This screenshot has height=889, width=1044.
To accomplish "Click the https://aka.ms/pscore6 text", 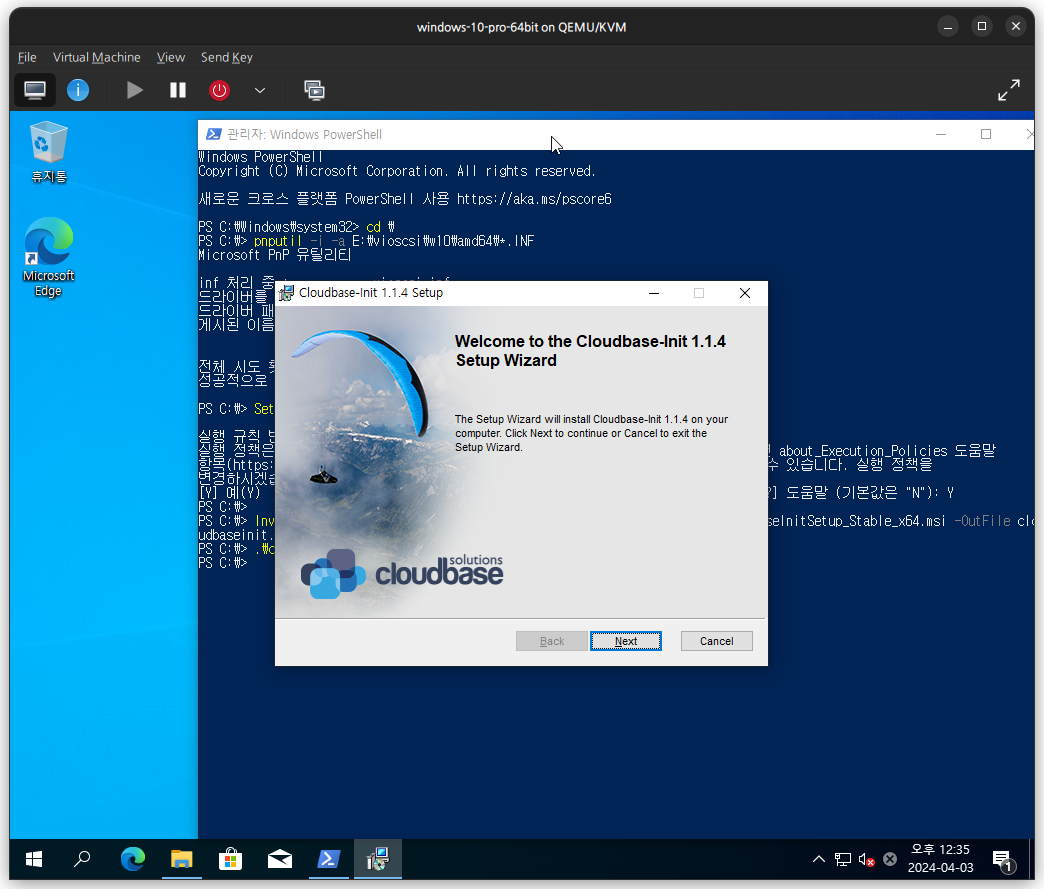I will pyautogui.click(x=533, y=198).
